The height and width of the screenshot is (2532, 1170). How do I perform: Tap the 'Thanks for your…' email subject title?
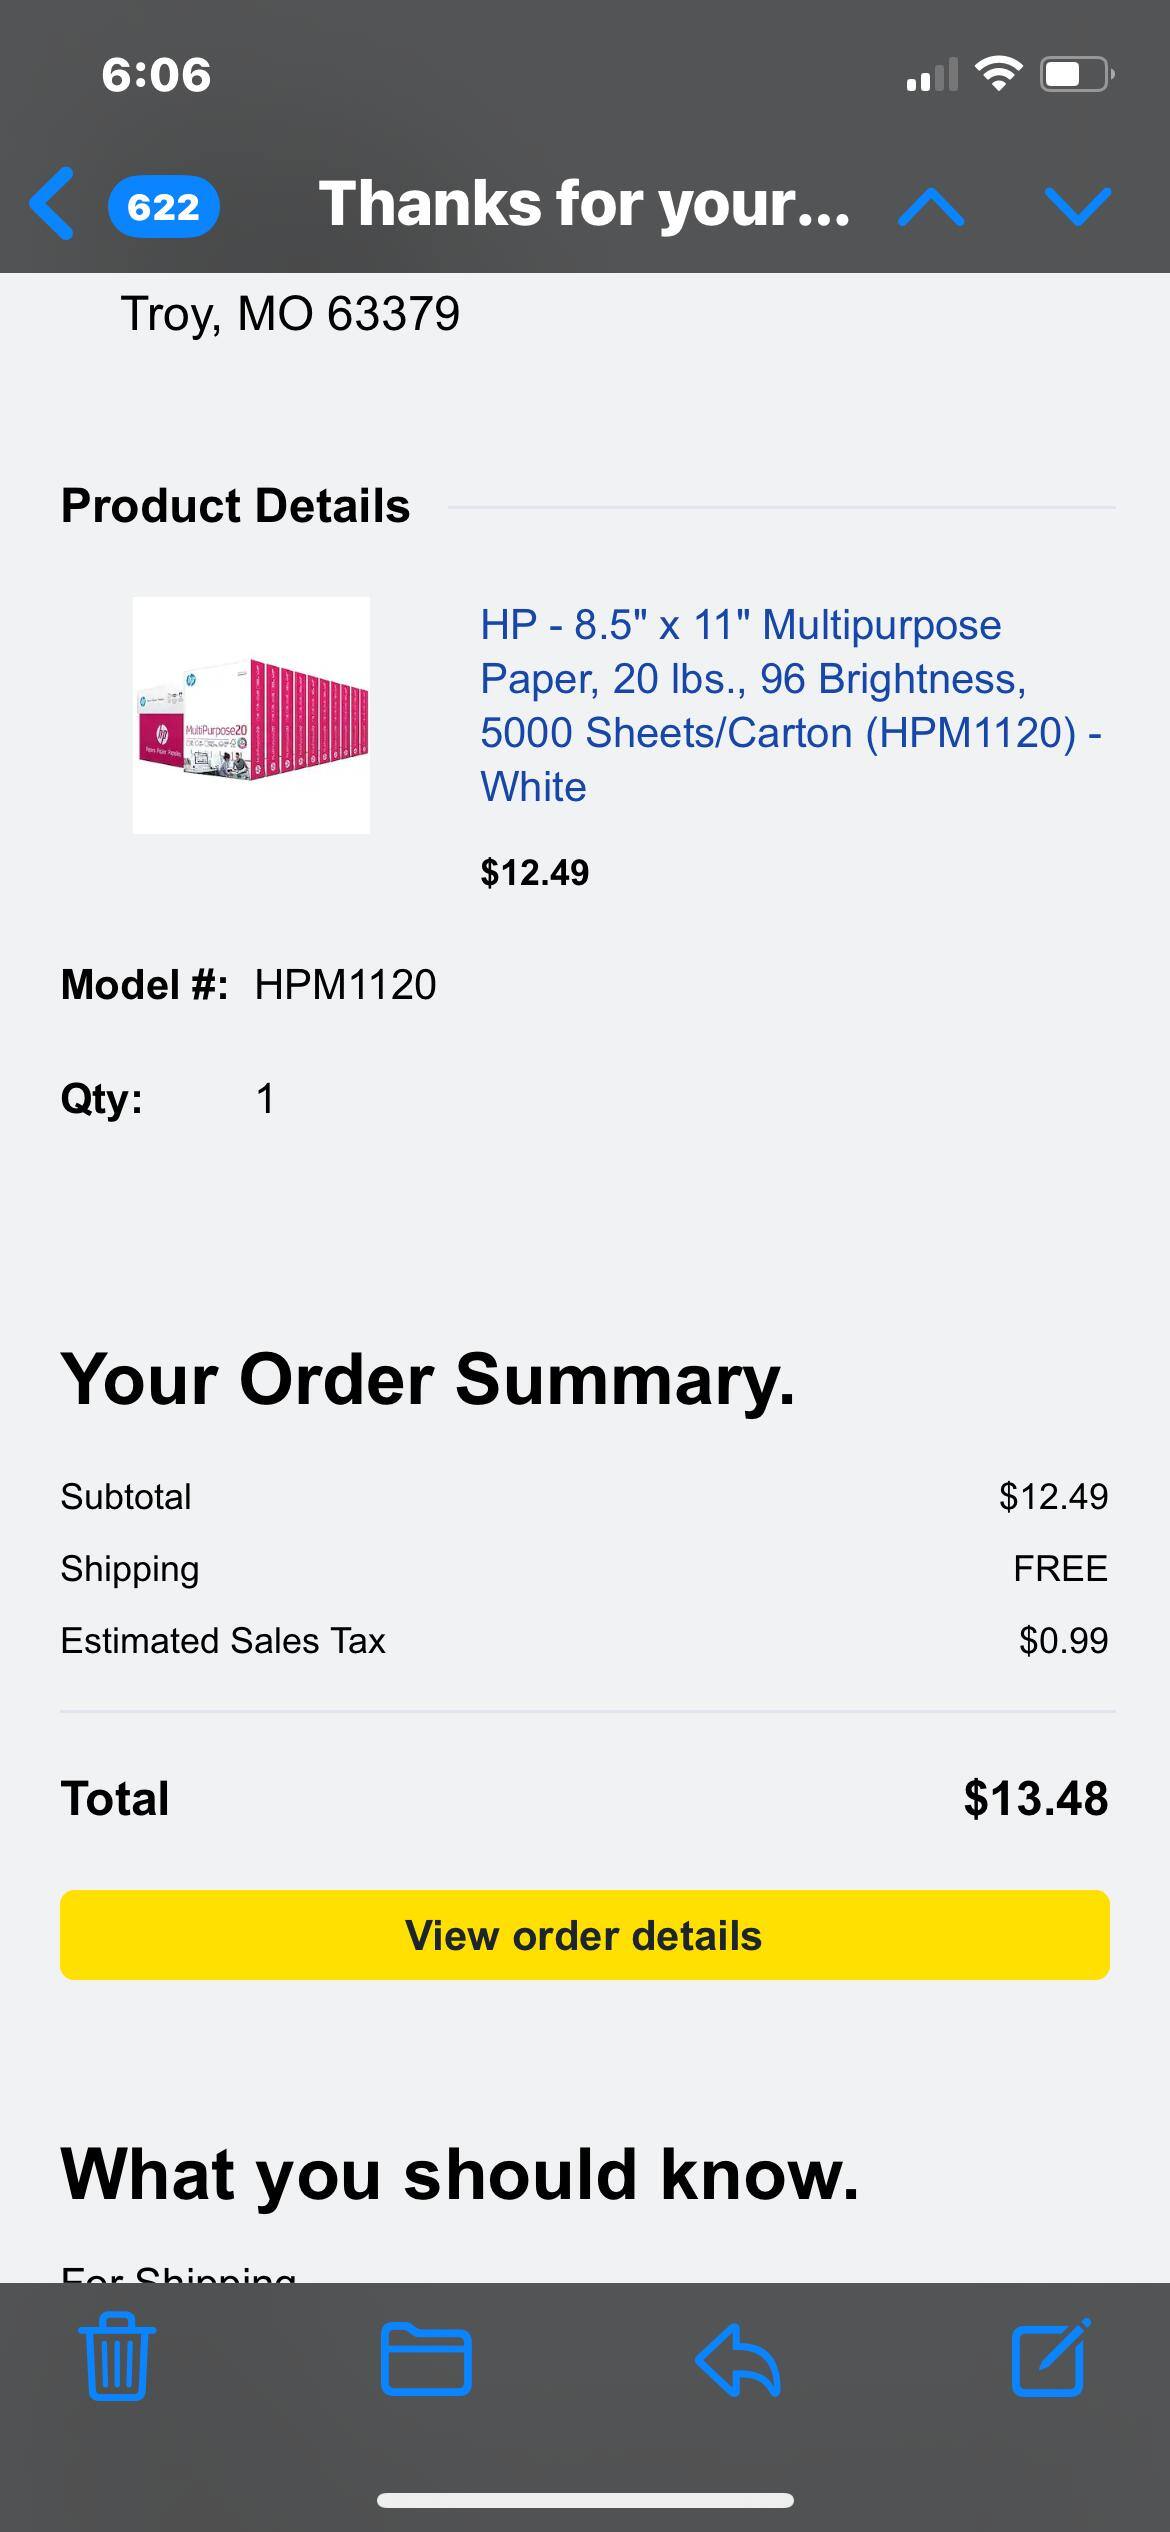coord(584,205)
